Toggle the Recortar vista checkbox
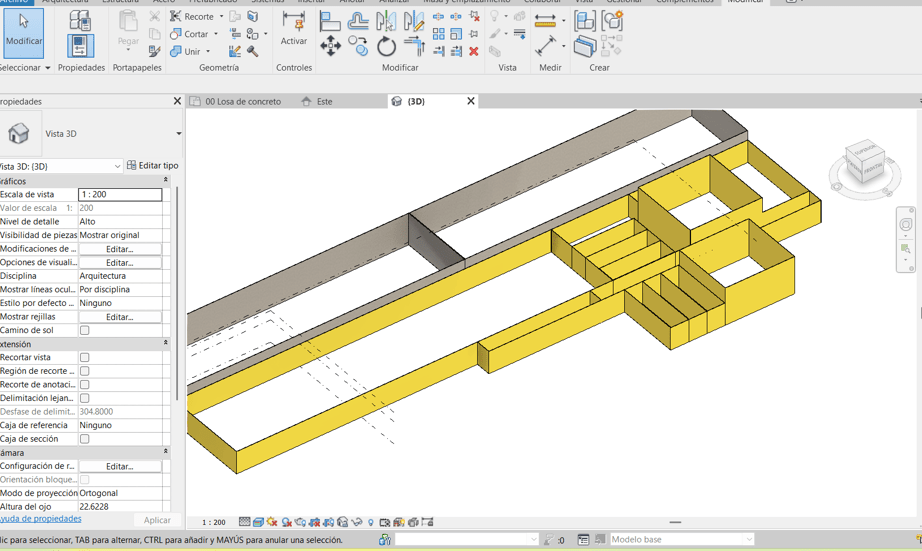 click(85, 357)
